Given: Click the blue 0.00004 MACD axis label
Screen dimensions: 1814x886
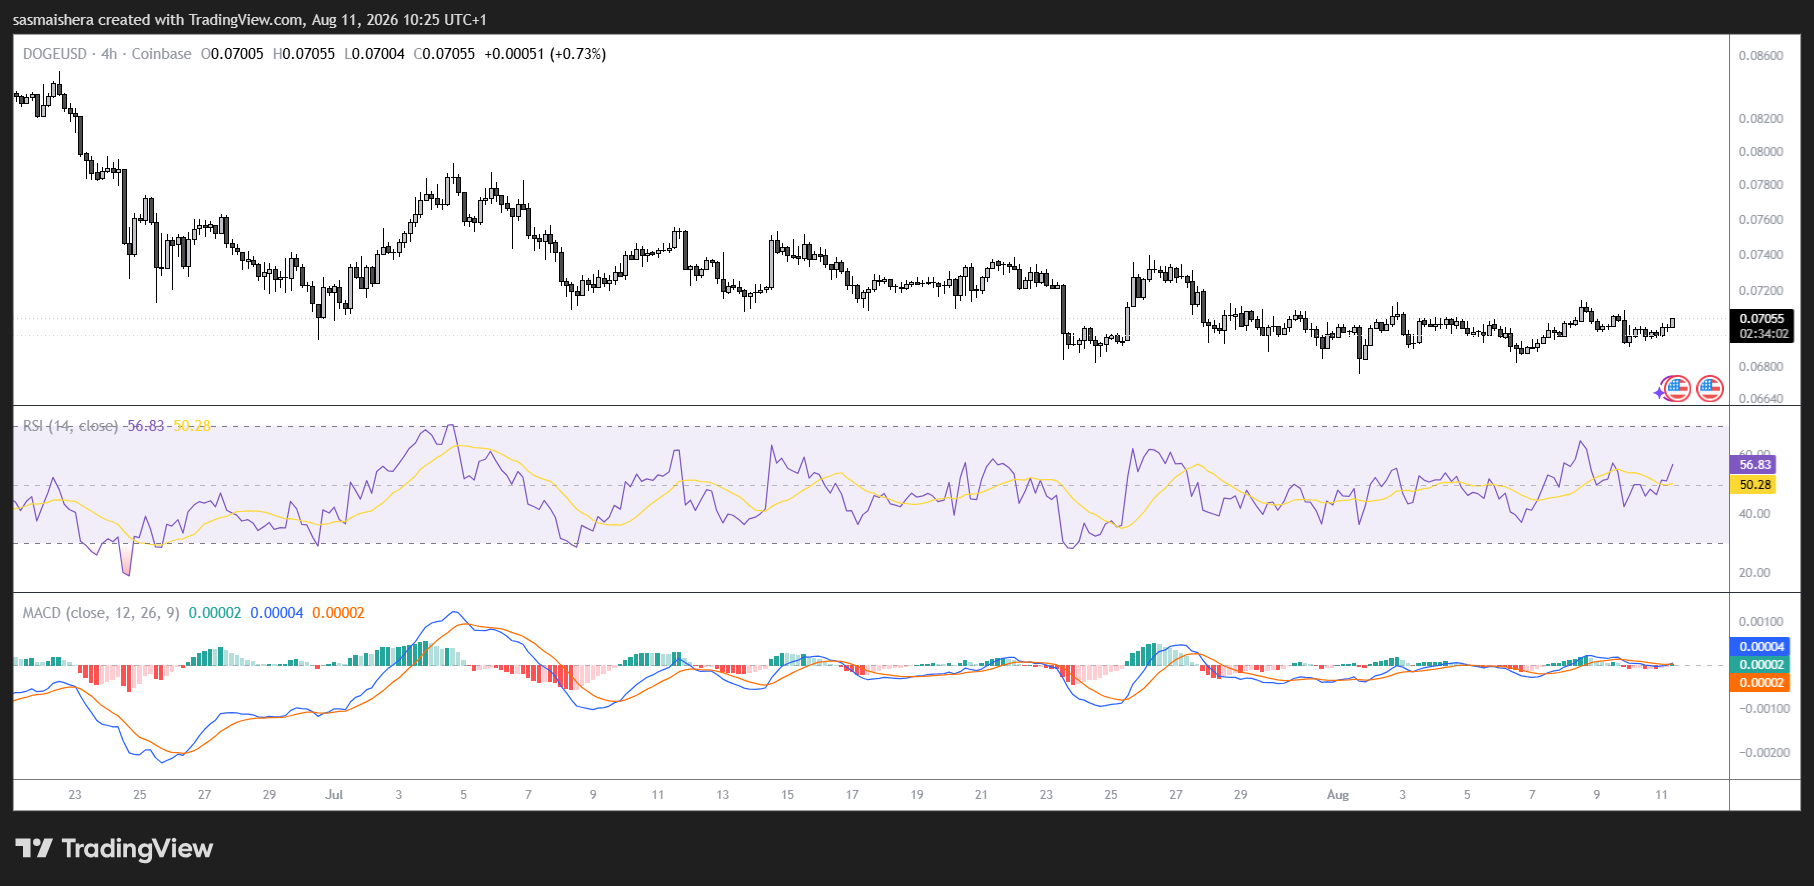Looking at the screenshot, I should [1761, 647].
